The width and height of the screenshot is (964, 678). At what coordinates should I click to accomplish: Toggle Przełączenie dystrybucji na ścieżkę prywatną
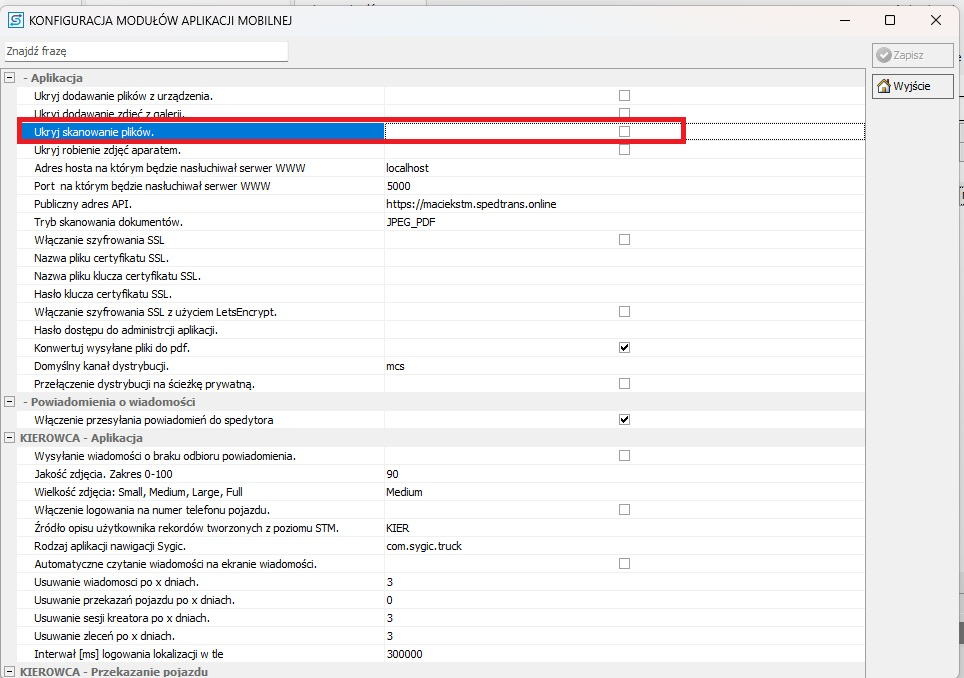click(x=625, y=384)
